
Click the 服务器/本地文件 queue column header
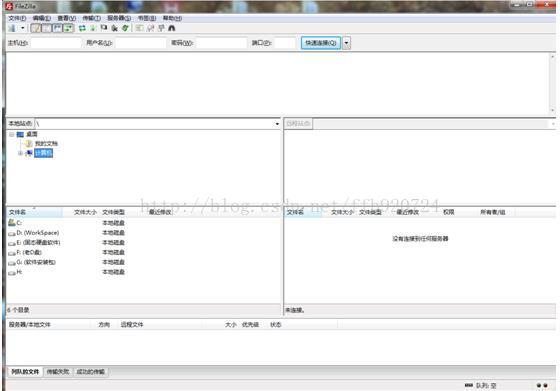click(x=30, y=325)
